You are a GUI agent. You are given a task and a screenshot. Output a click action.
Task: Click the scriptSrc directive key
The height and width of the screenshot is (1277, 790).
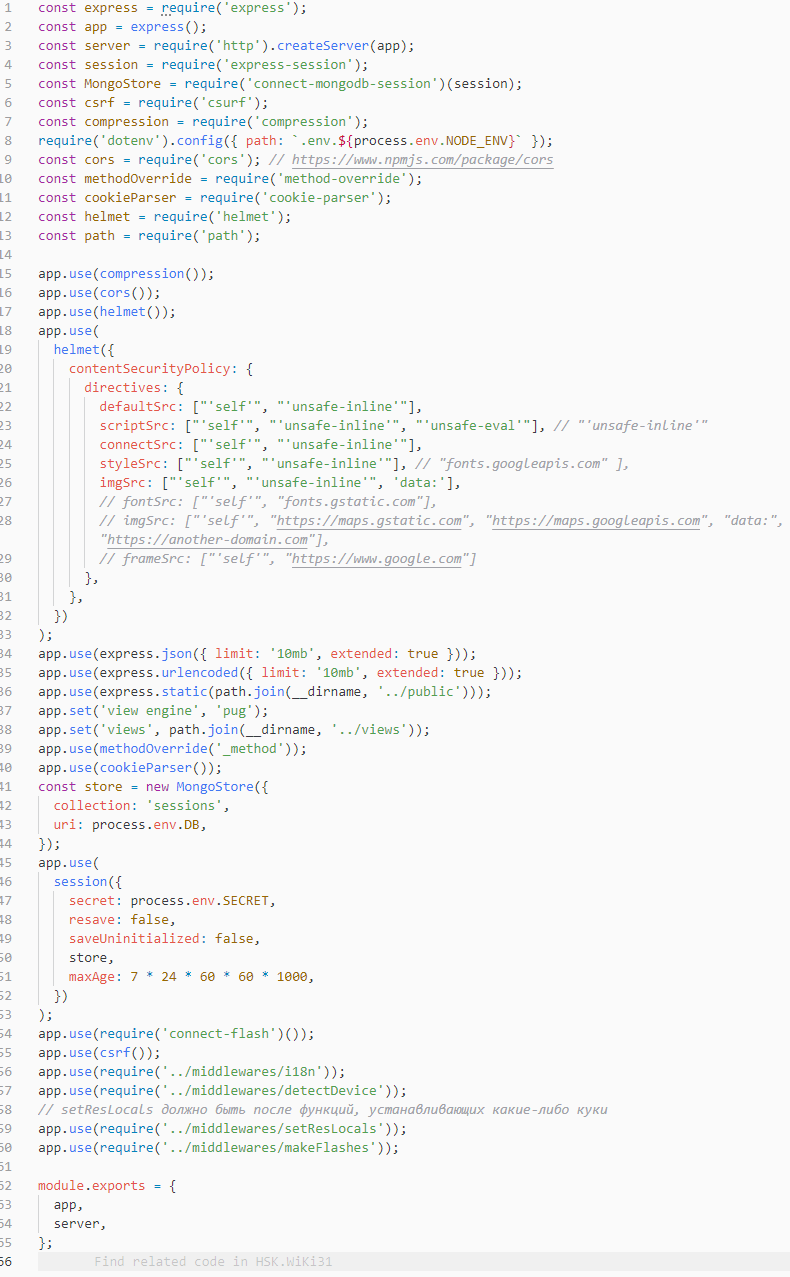[134, 425]
